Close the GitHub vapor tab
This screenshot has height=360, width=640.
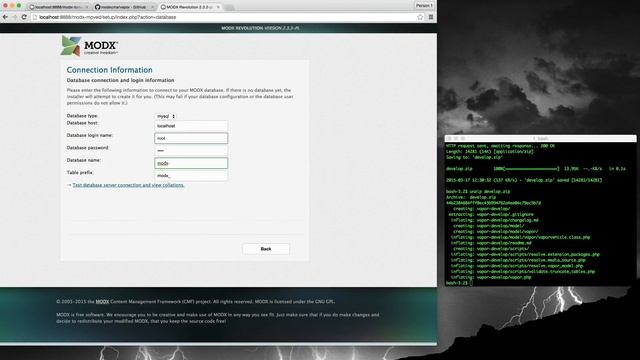(152, 7)
